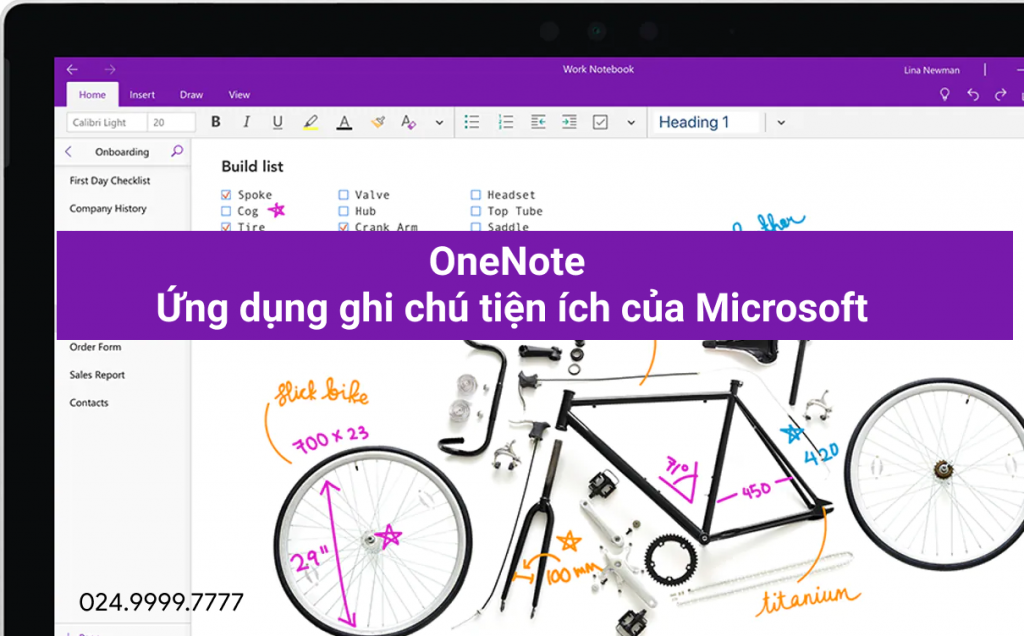1024x636 pixels.
Task: Increase paragraph indent
Action: 567,121
